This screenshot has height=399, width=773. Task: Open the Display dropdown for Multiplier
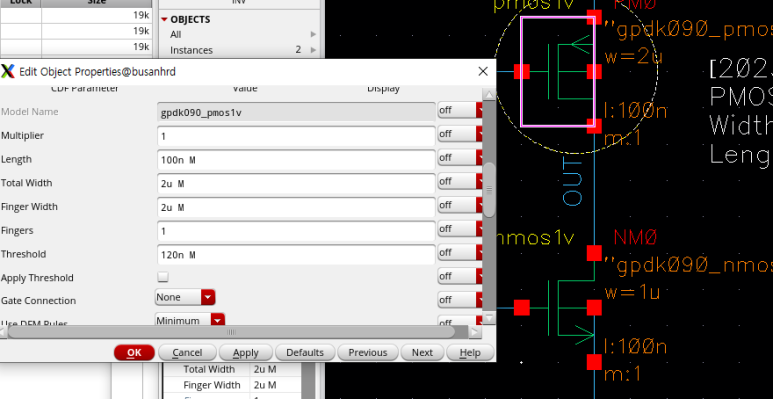460,134
